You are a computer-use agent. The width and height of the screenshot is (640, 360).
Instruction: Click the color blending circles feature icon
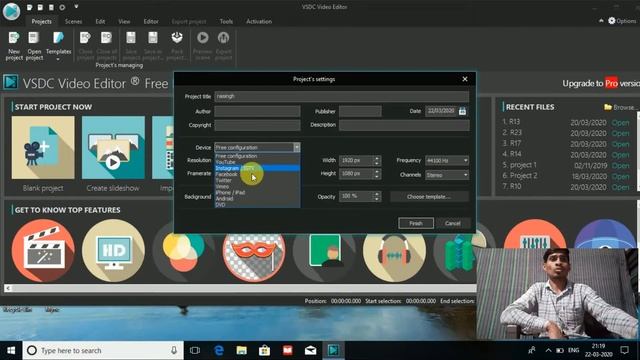183,253
